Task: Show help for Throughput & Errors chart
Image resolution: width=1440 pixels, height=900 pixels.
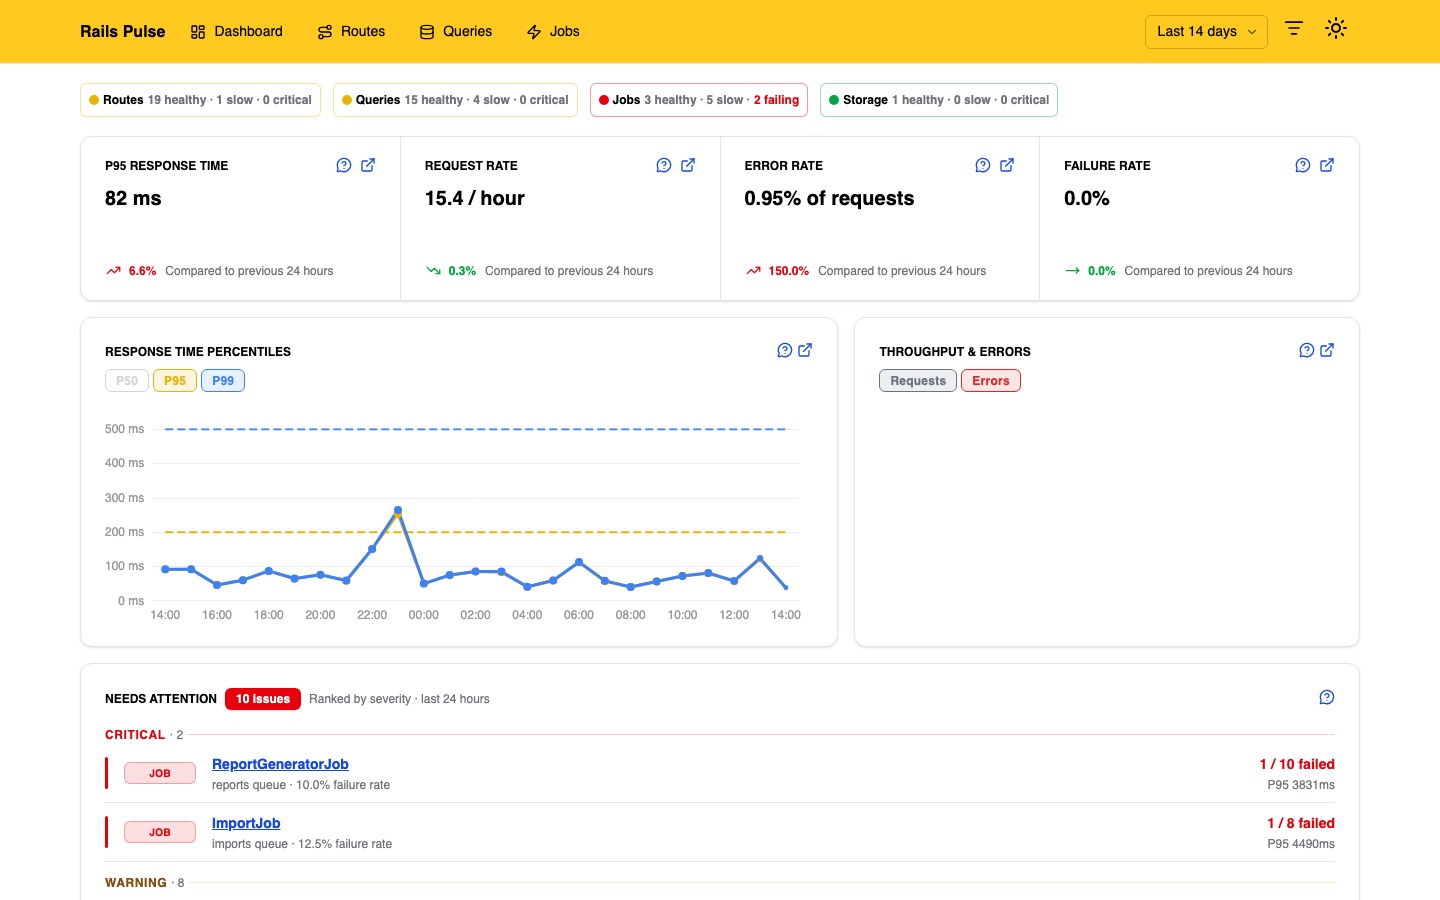Action: point(1307,350)
